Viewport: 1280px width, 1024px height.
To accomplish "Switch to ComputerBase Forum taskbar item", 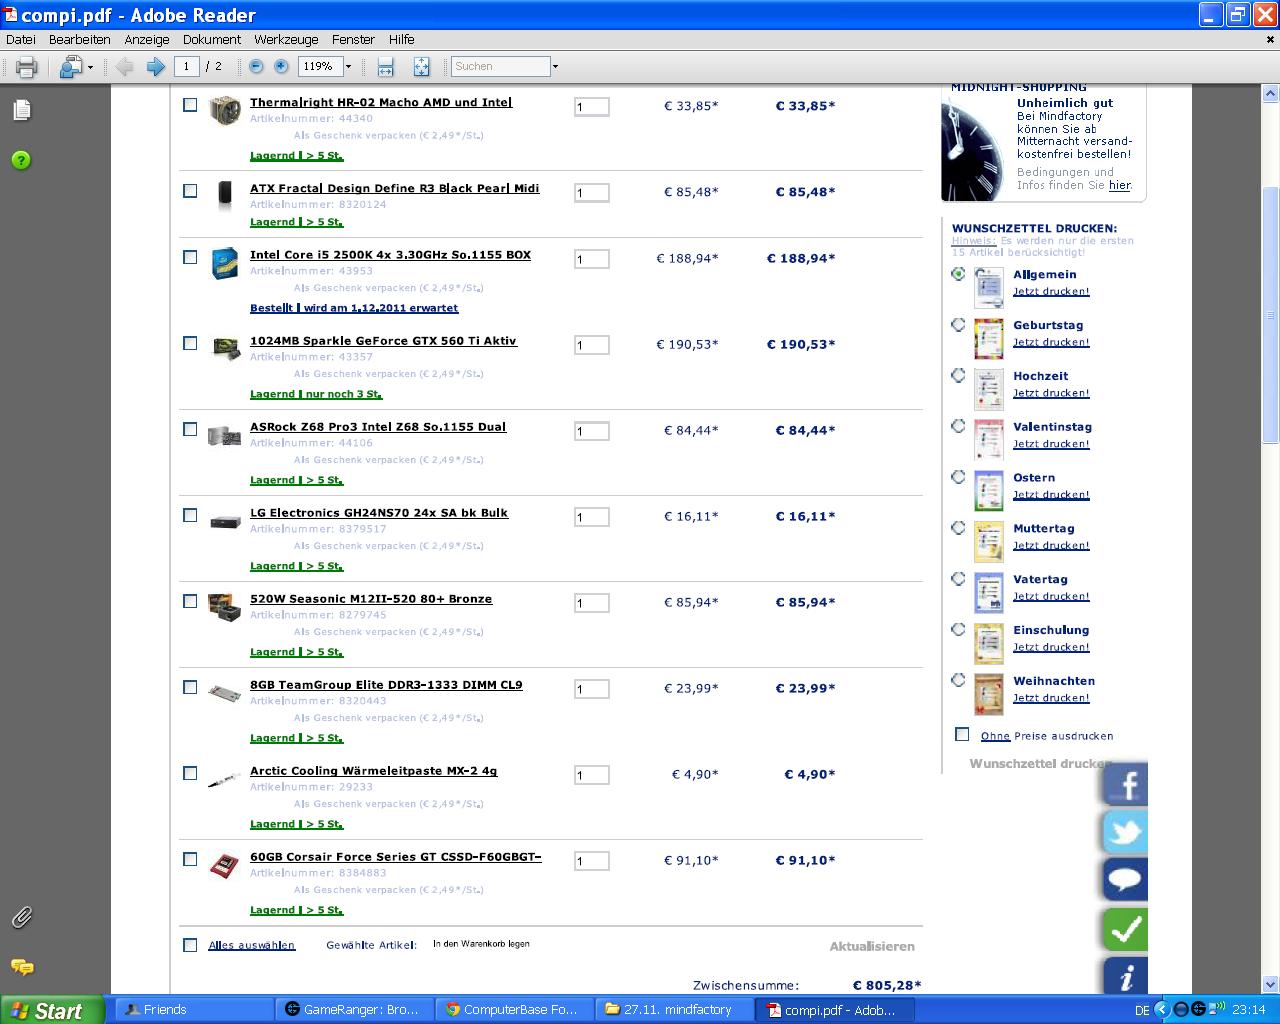I will coord(514,1010).
